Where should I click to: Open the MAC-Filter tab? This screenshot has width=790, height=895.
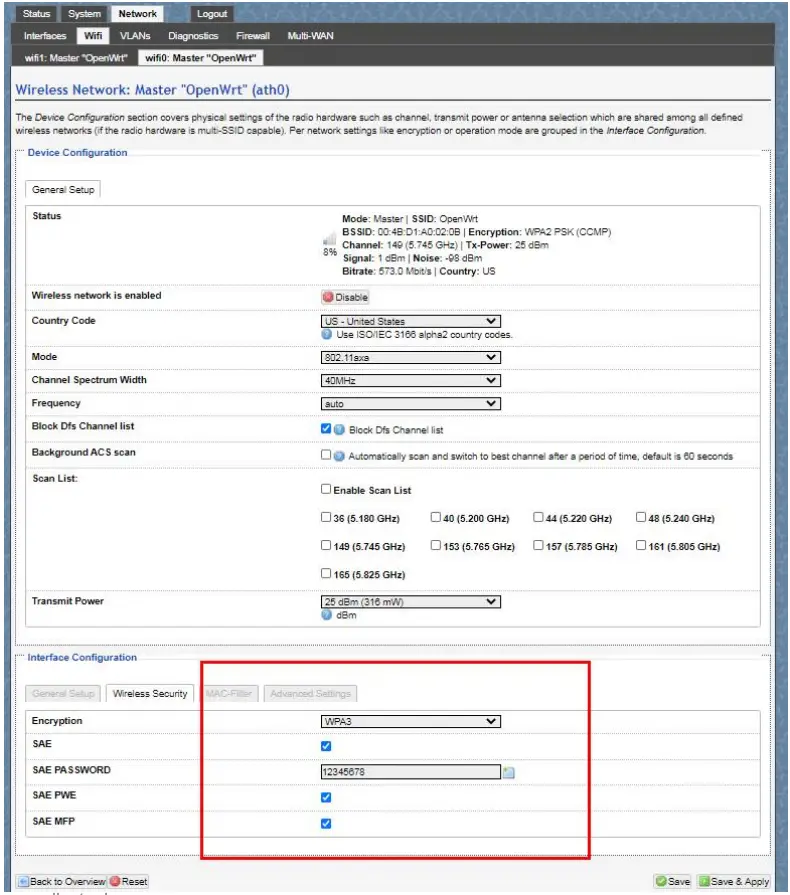point(228,693)
